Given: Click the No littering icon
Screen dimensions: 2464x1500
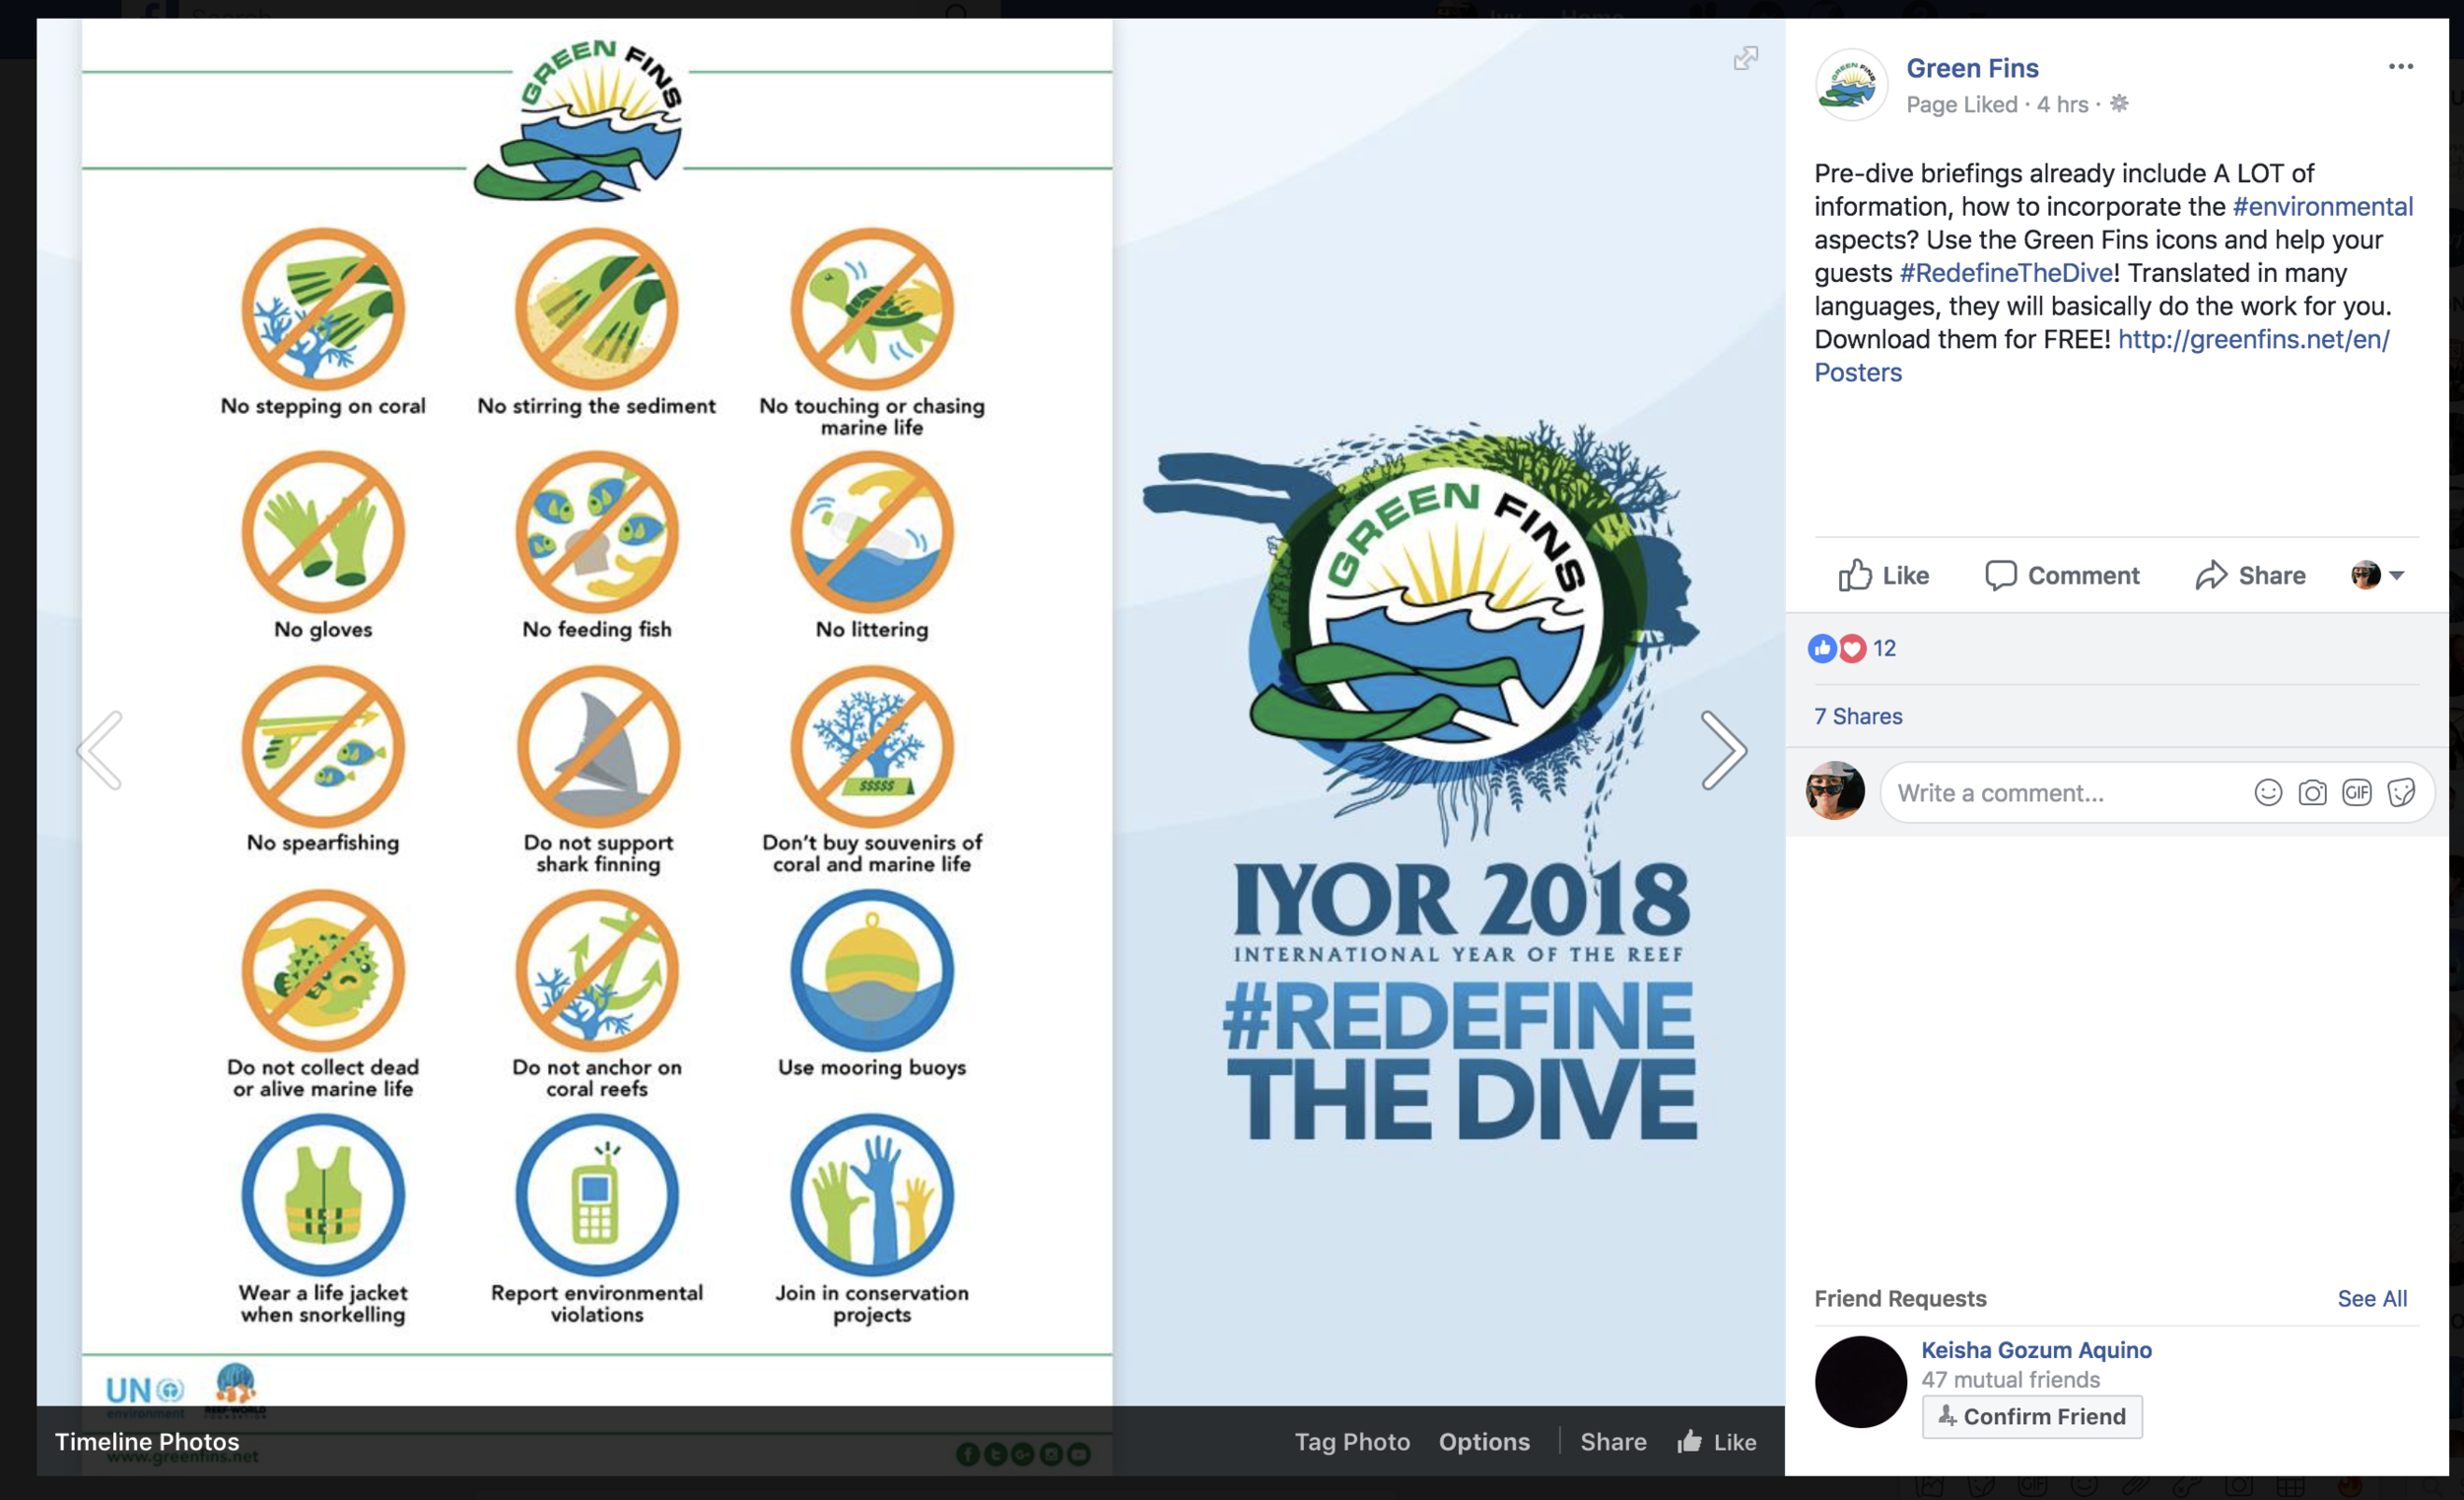Looking at the screenshot, I should [x=872, y=532].
